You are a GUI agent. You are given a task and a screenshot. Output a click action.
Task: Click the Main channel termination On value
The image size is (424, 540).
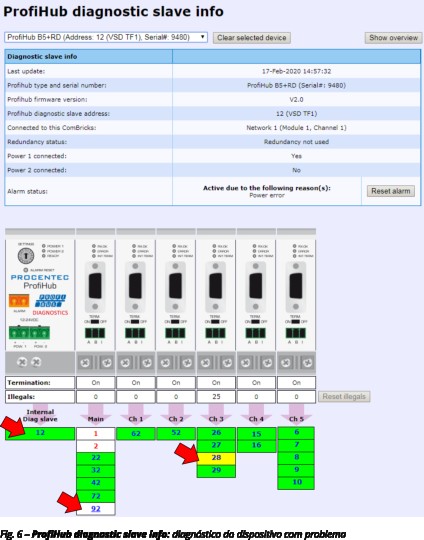(x=95, y=383)
